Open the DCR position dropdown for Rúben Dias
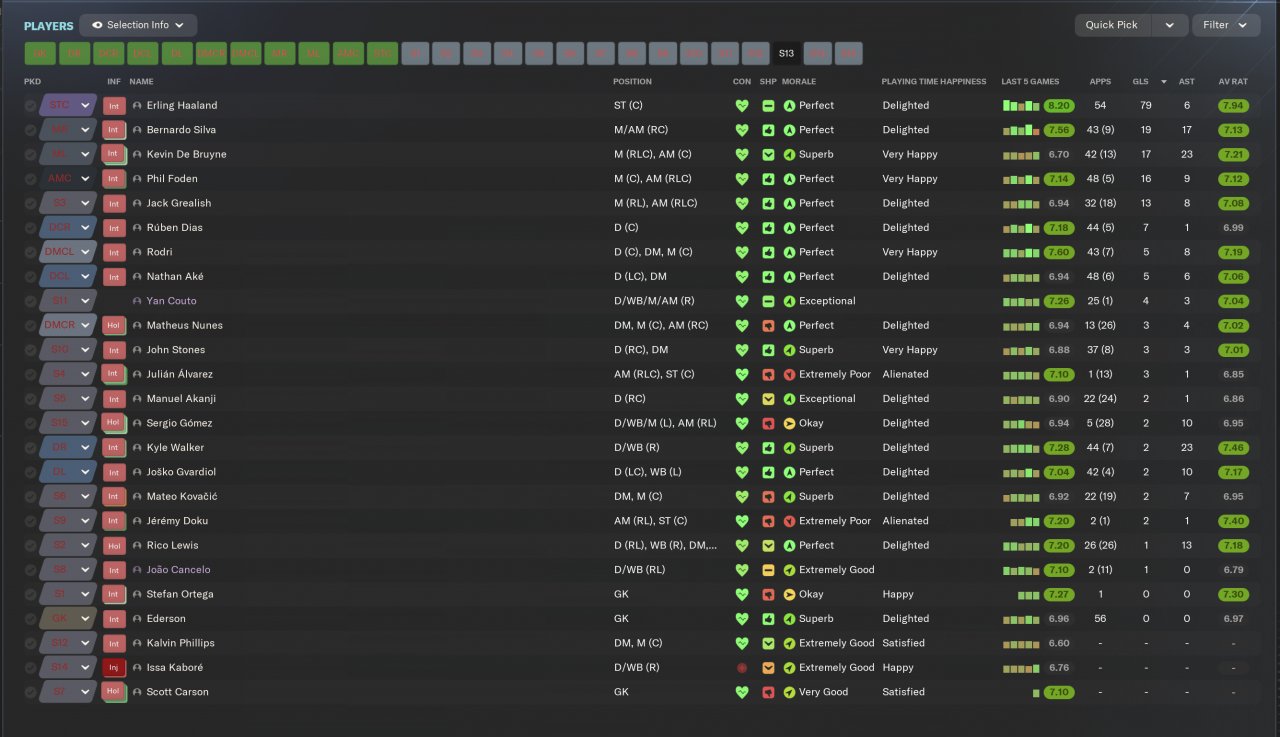 pyautogui.click(x=68, y=227)
